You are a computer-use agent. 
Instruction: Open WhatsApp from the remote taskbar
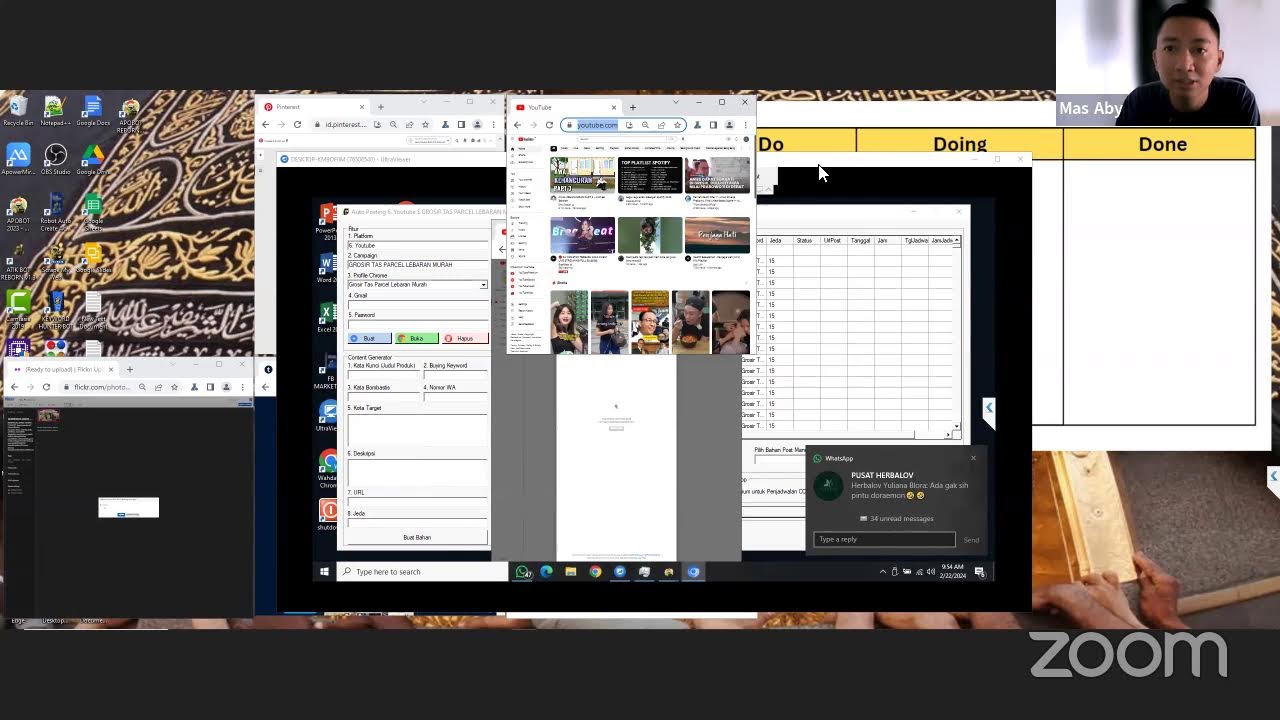click(522, 572)
